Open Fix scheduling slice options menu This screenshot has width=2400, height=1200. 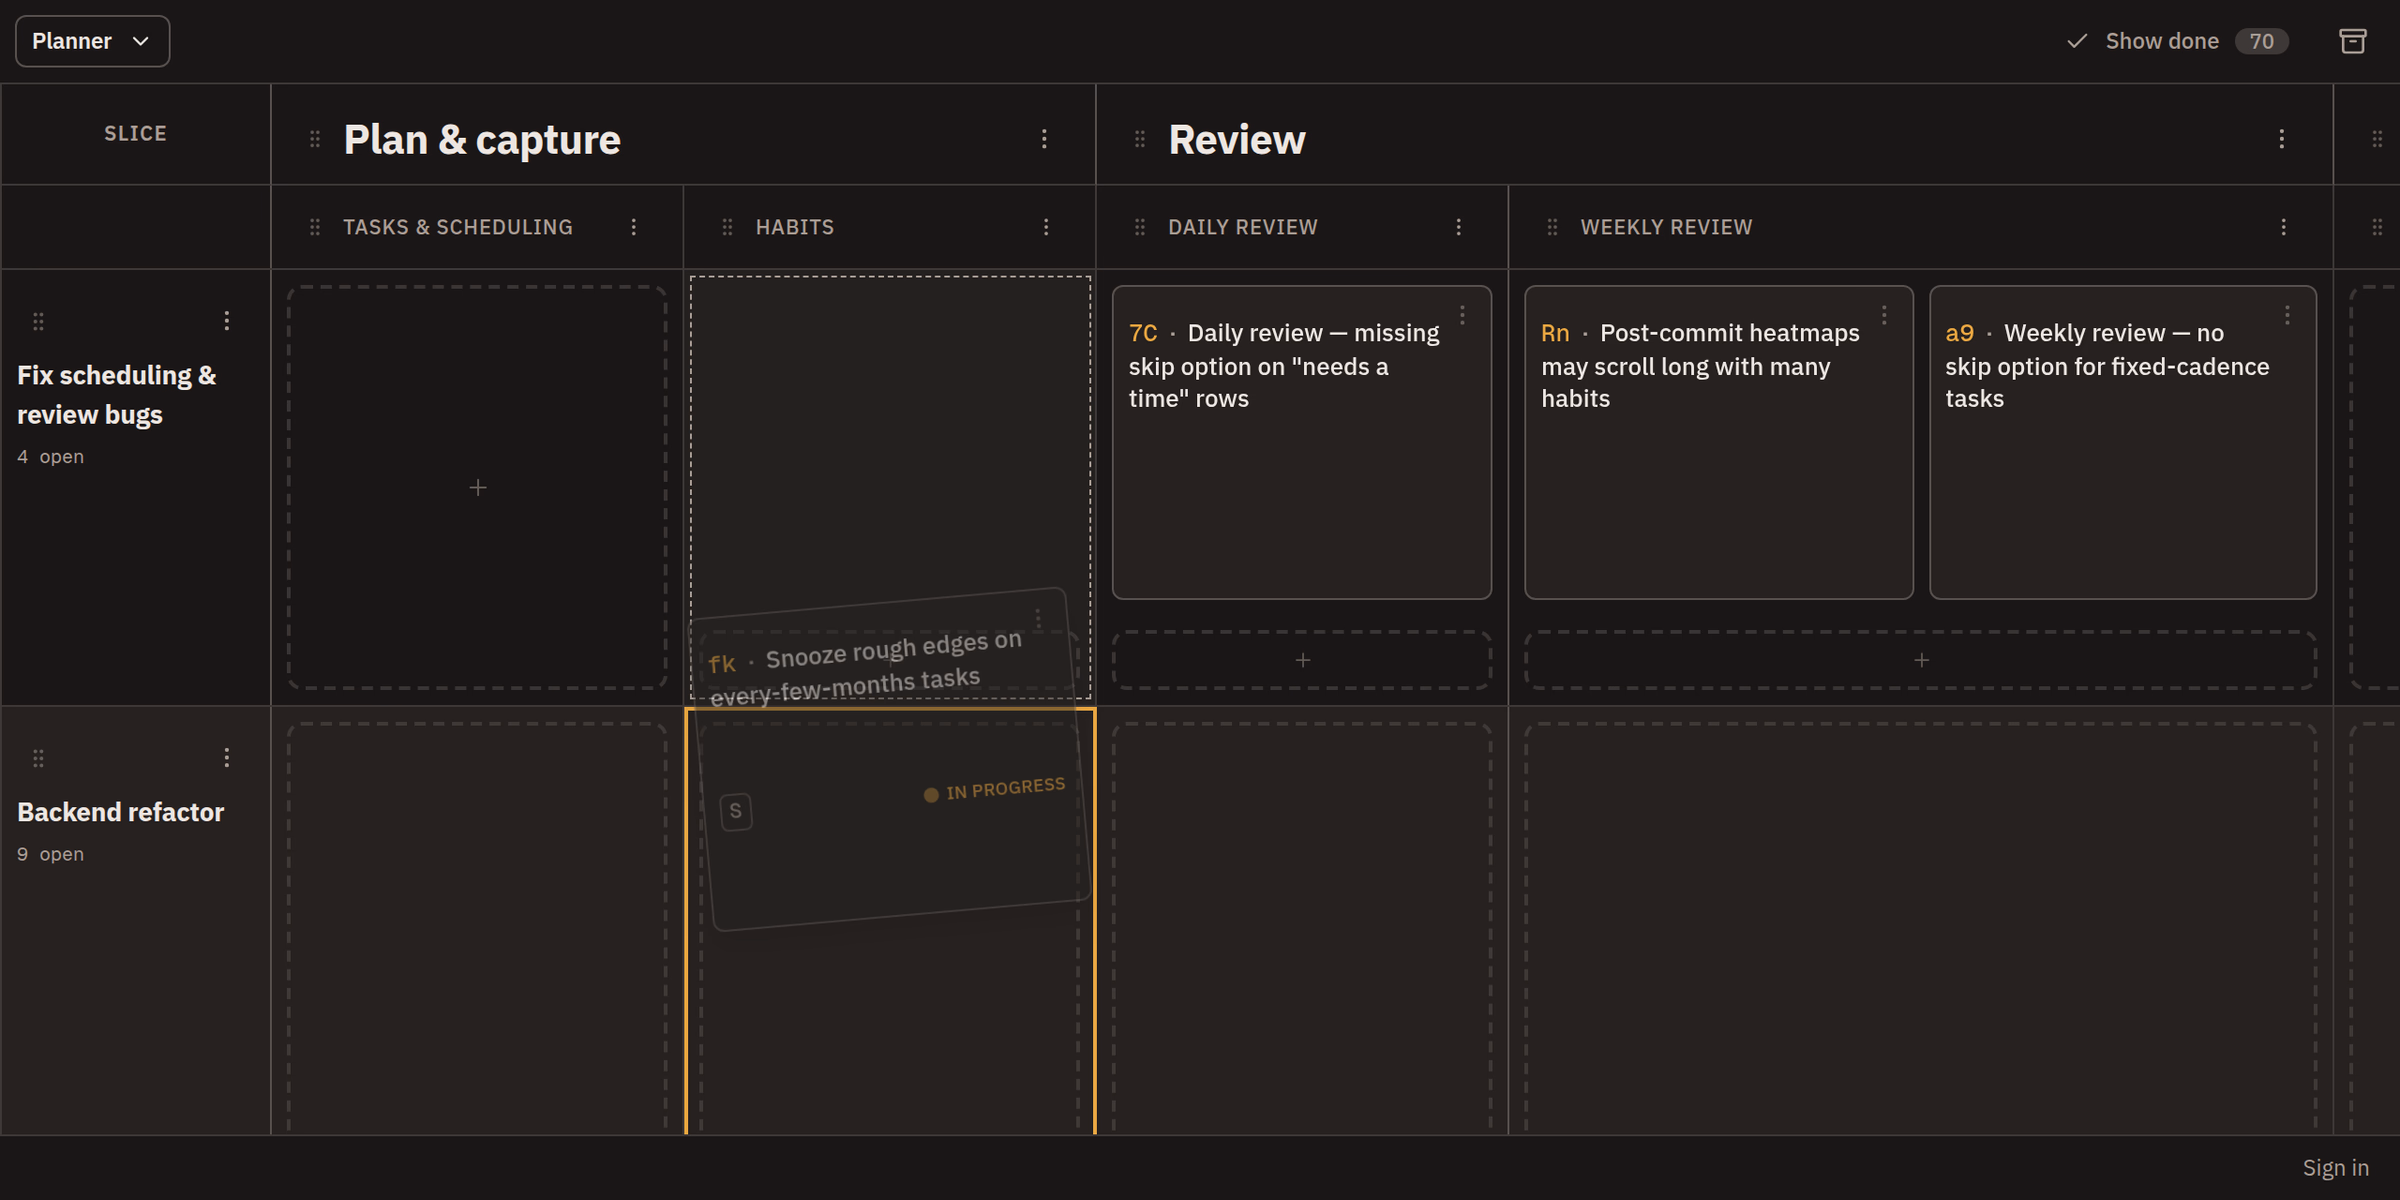pos(227,320)
